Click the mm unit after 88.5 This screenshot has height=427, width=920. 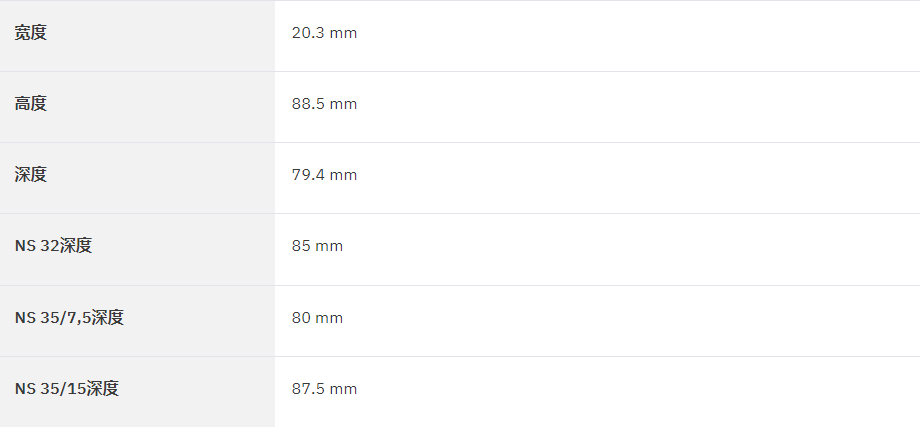343,104
